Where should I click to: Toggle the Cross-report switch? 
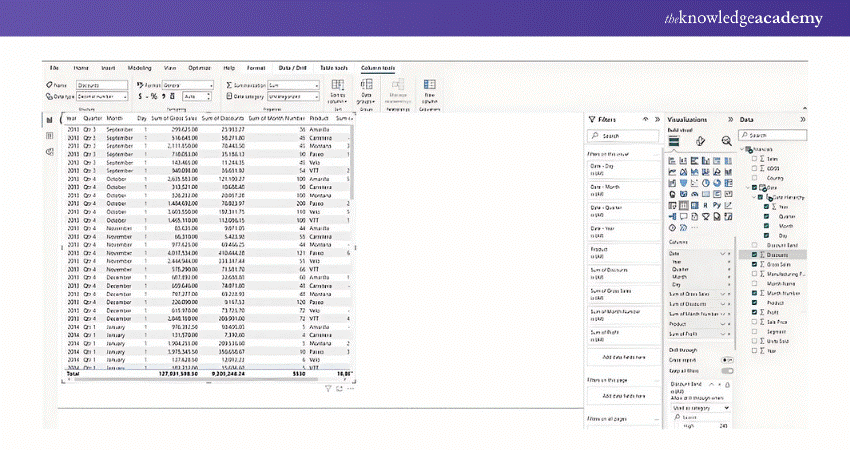coord(727,359)
